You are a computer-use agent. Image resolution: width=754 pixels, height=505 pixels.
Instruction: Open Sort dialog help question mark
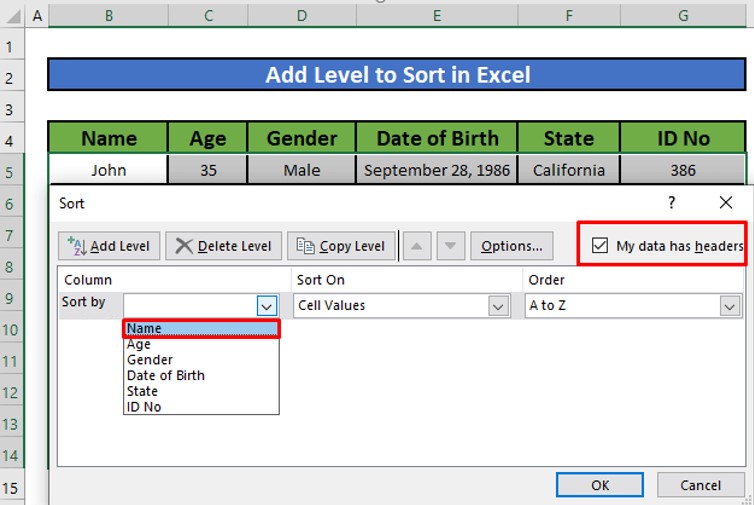pos(671,202)
